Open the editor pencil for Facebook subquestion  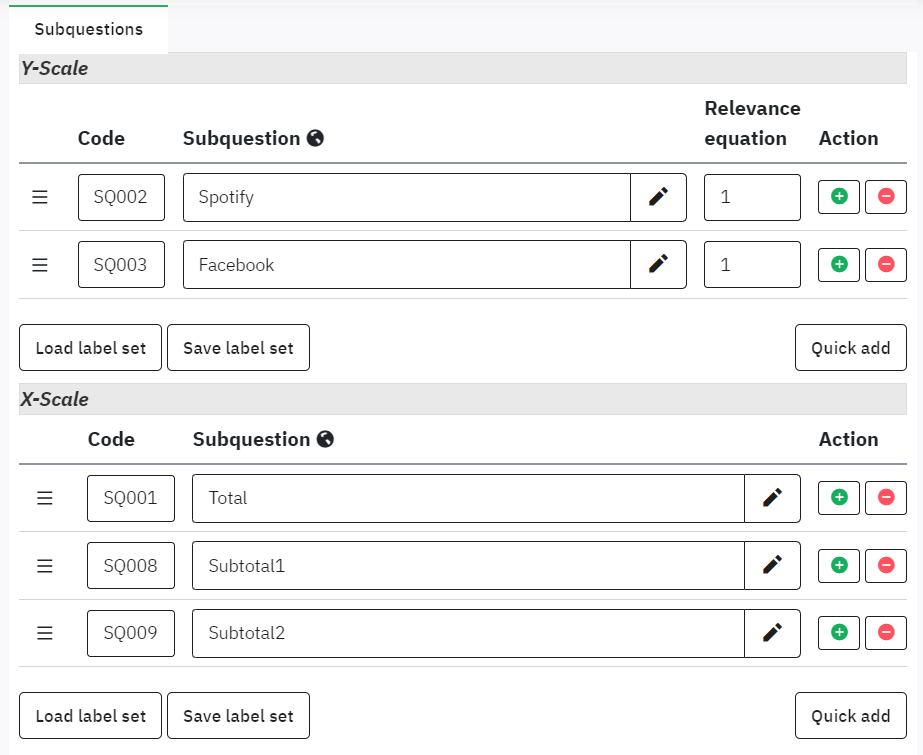(658, 265)
